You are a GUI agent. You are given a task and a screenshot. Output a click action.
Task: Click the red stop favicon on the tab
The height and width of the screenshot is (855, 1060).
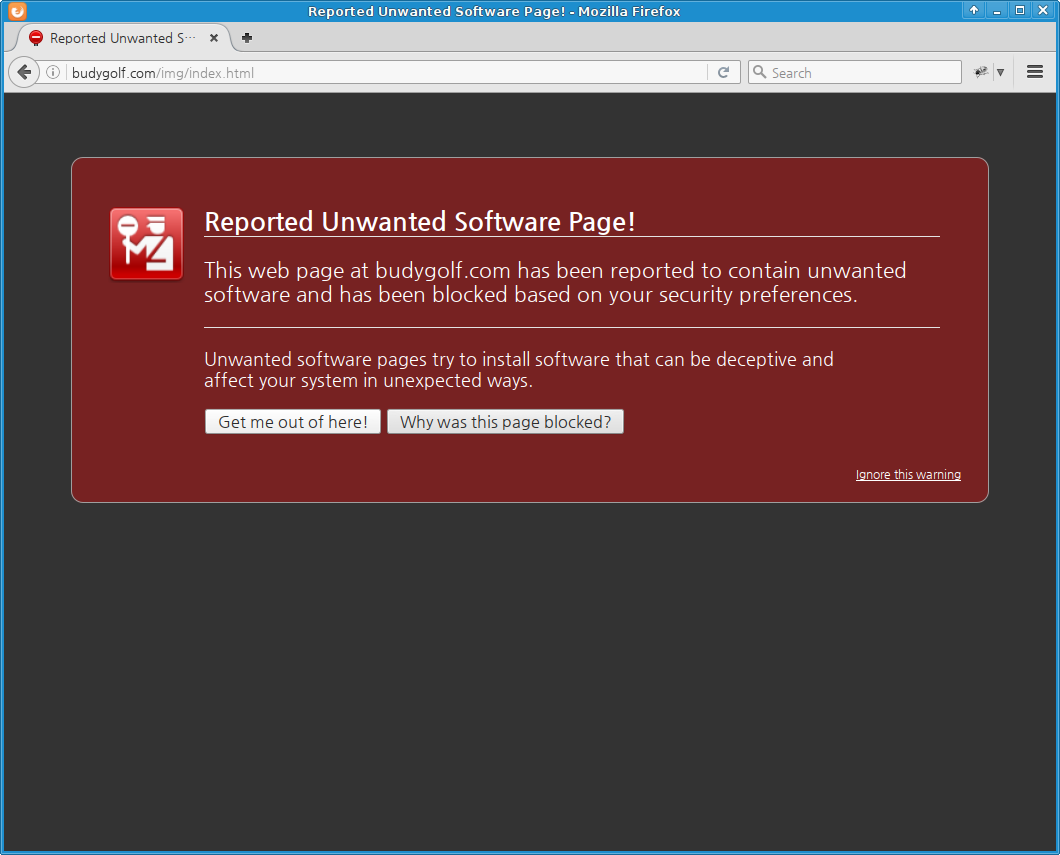click(x=36, y=38)
